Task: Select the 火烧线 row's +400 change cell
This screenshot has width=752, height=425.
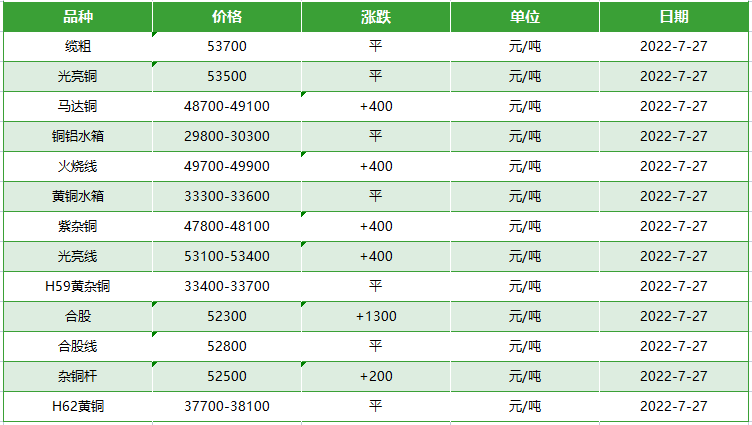Action: 376,166
